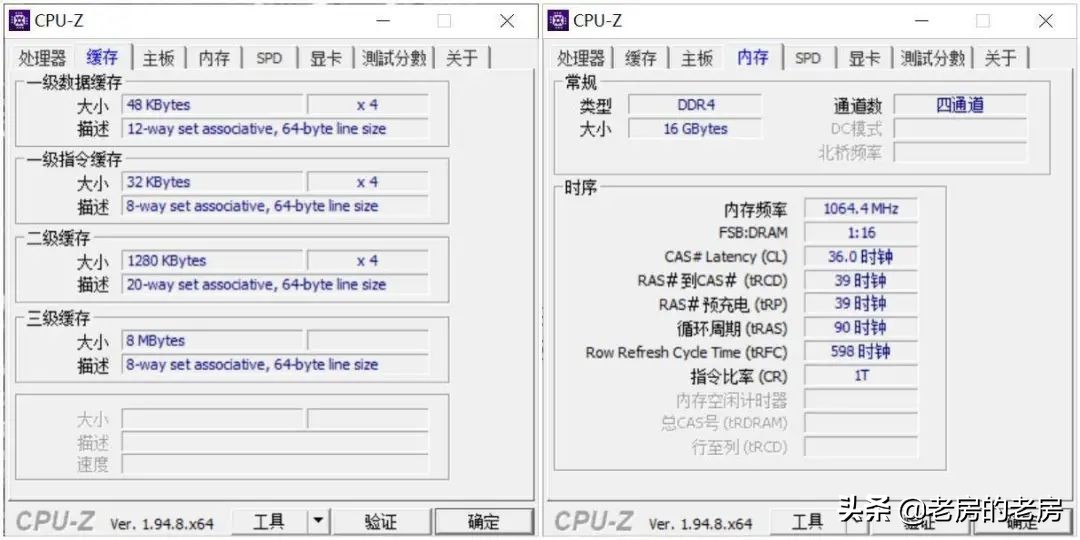Open 测试分数 tab in right CPU-Z window
The height and width of the screenshot is (540, 1080).
(933, 58)
